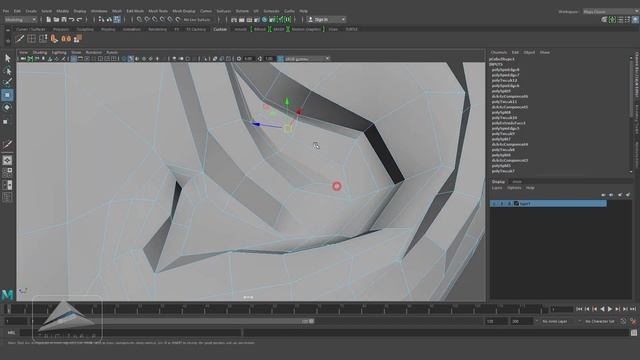Click the time range slider bar
This screenshot has height=360, width=640.
pyautogui.click(x=173, y=321)
